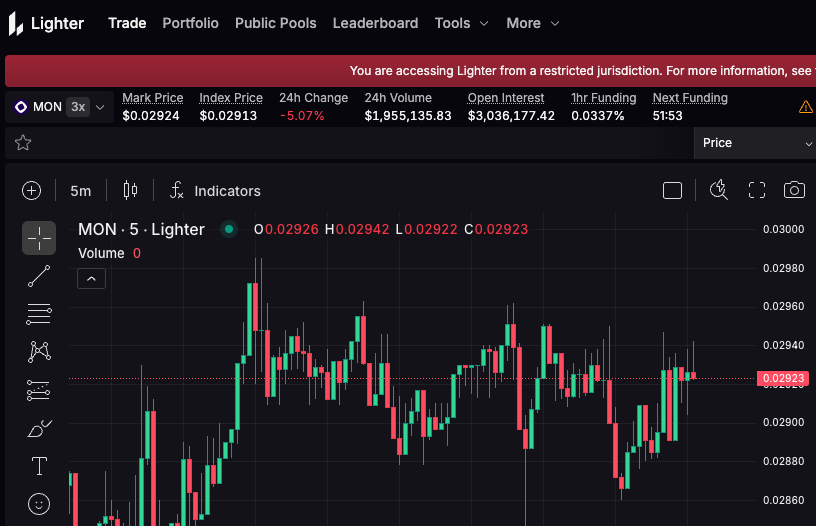Go to the Portfolio page
This screenshot has height=526, width=816.
point(190,23)
